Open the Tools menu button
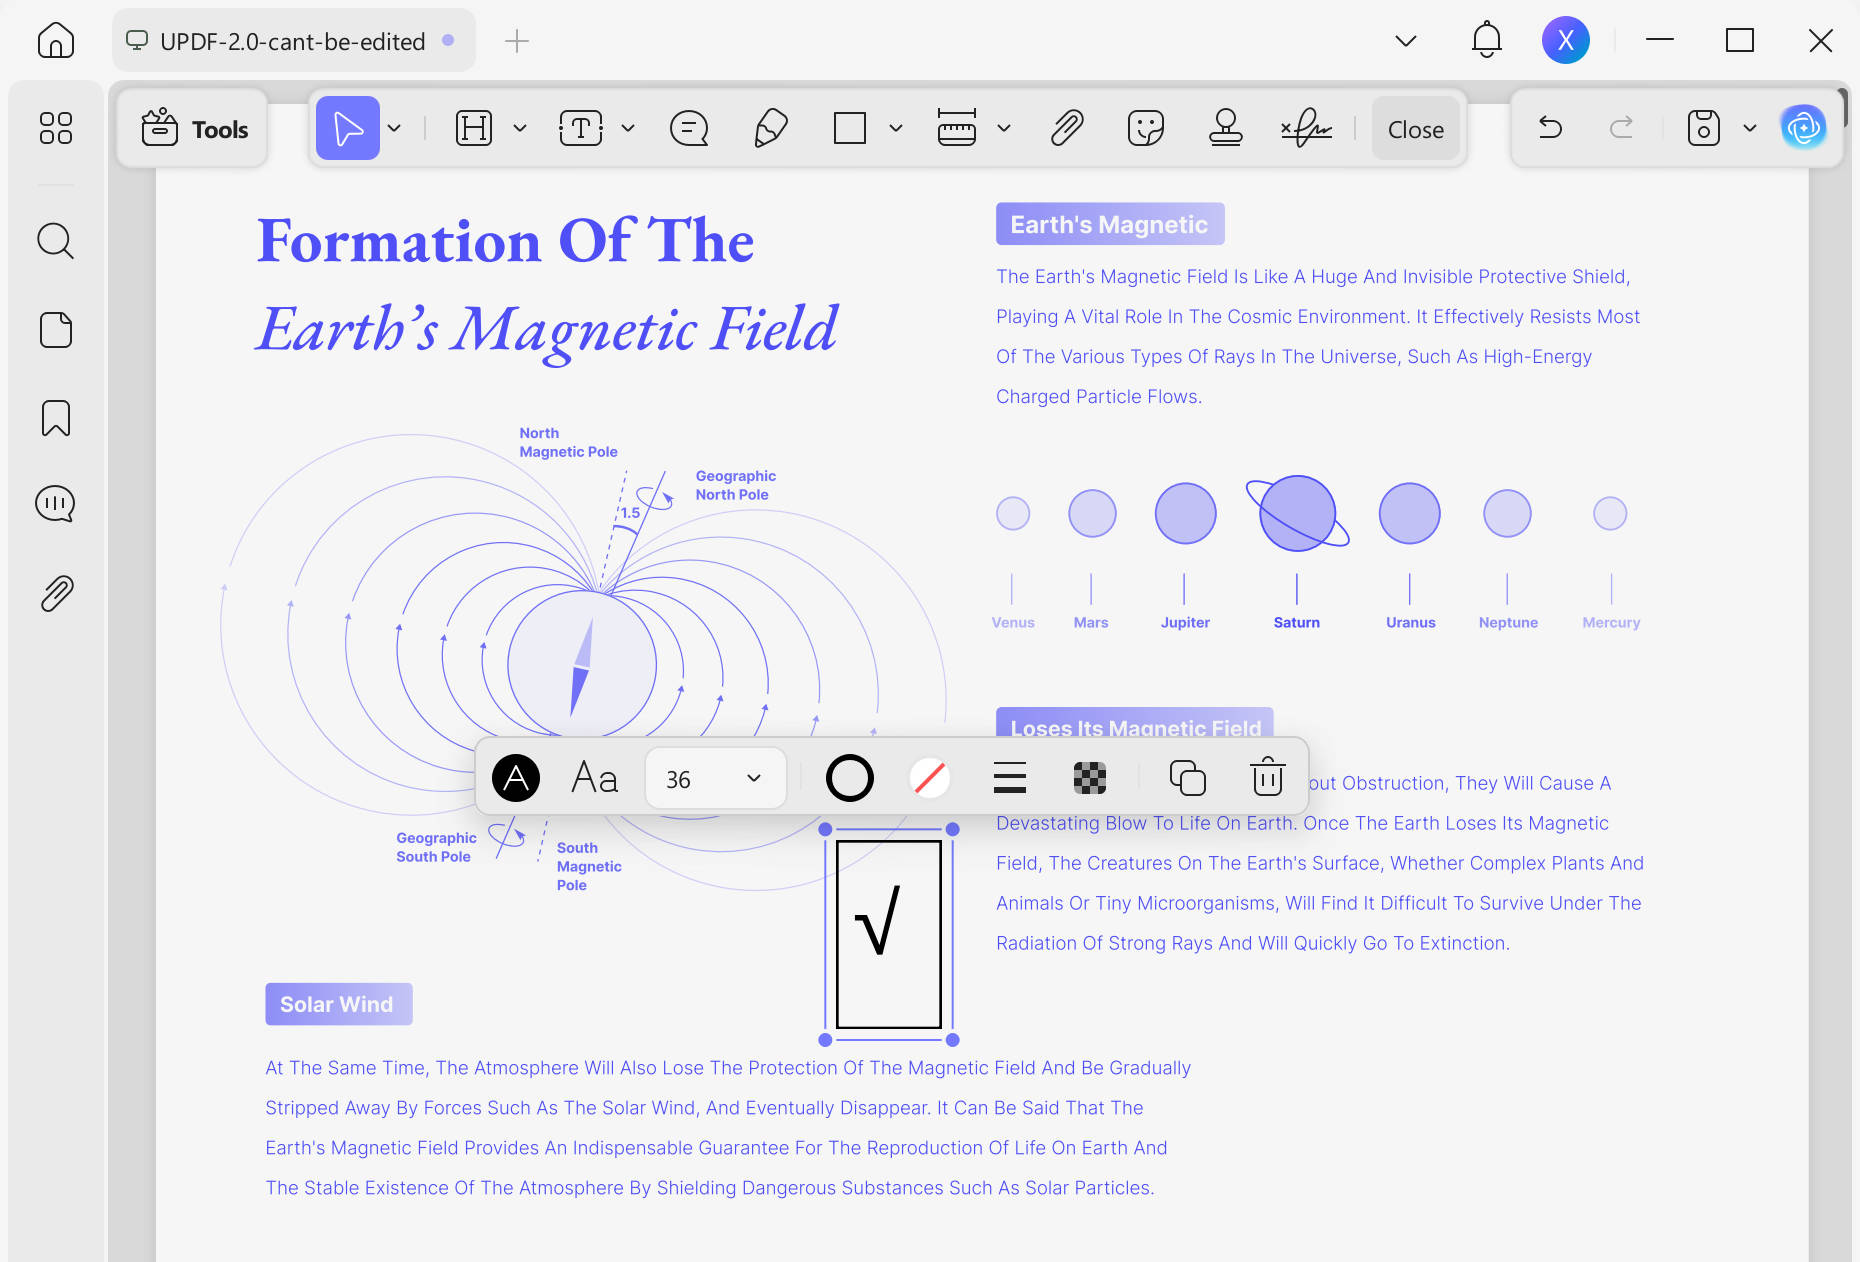 click(x=194, y=129)
